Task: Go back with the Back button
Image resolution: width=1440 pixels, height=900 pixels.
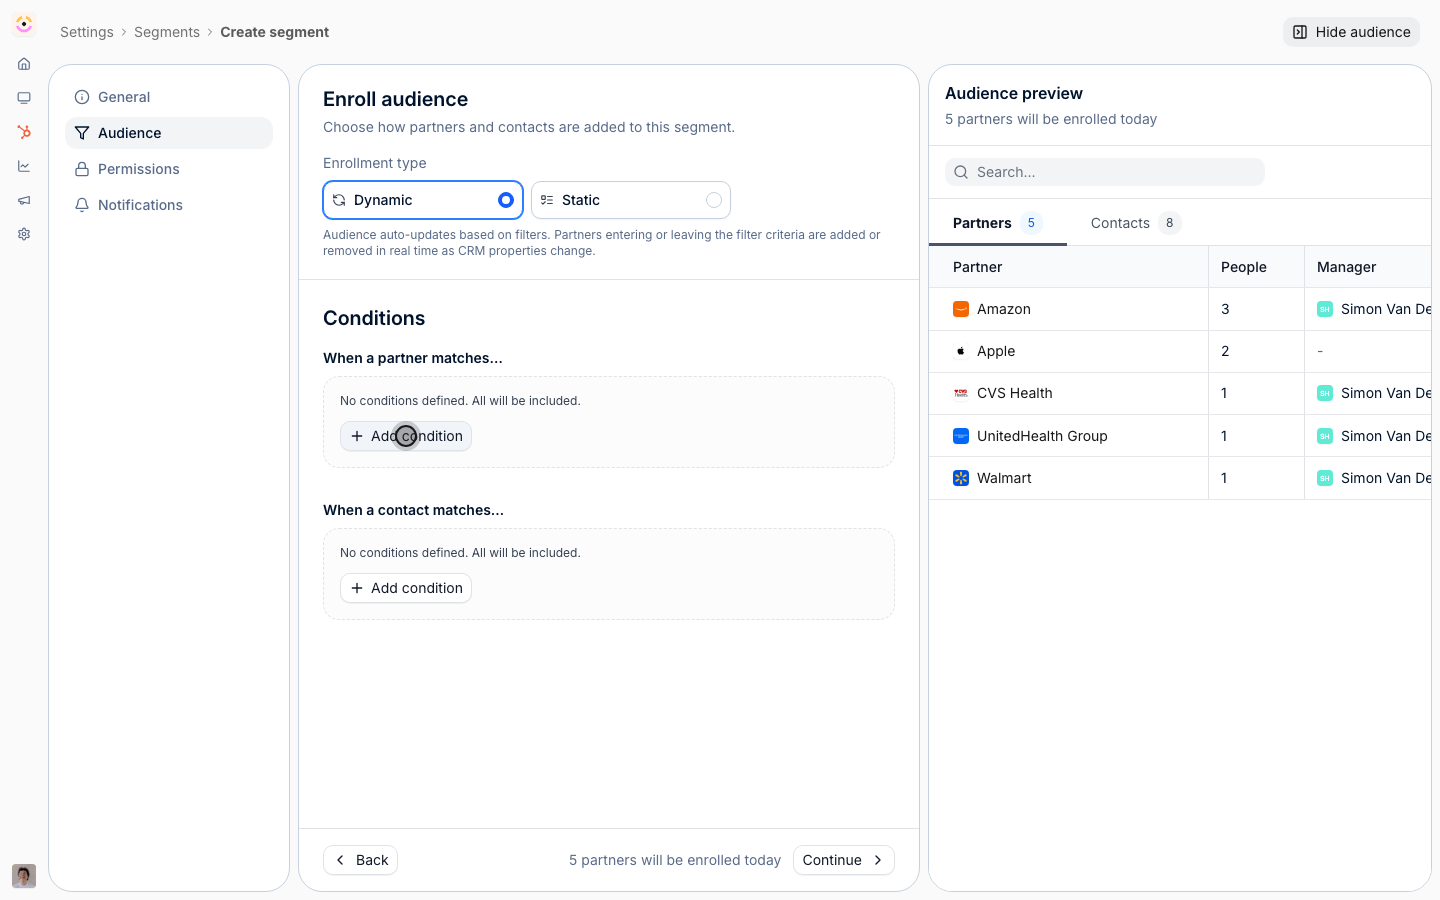Action: point(360,860)
